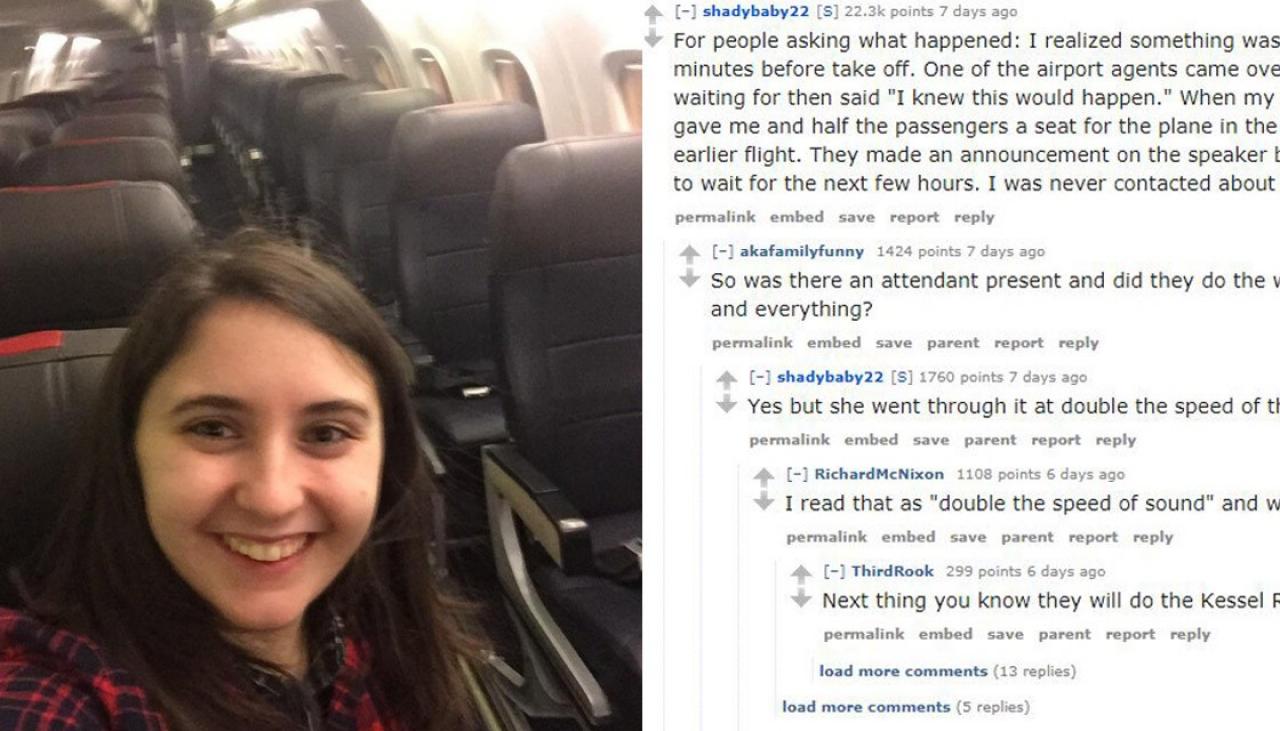Screen dimensions: 1280x731
Task: Reply to ThirdRook's comment
Action: [x=1190, y=634]
